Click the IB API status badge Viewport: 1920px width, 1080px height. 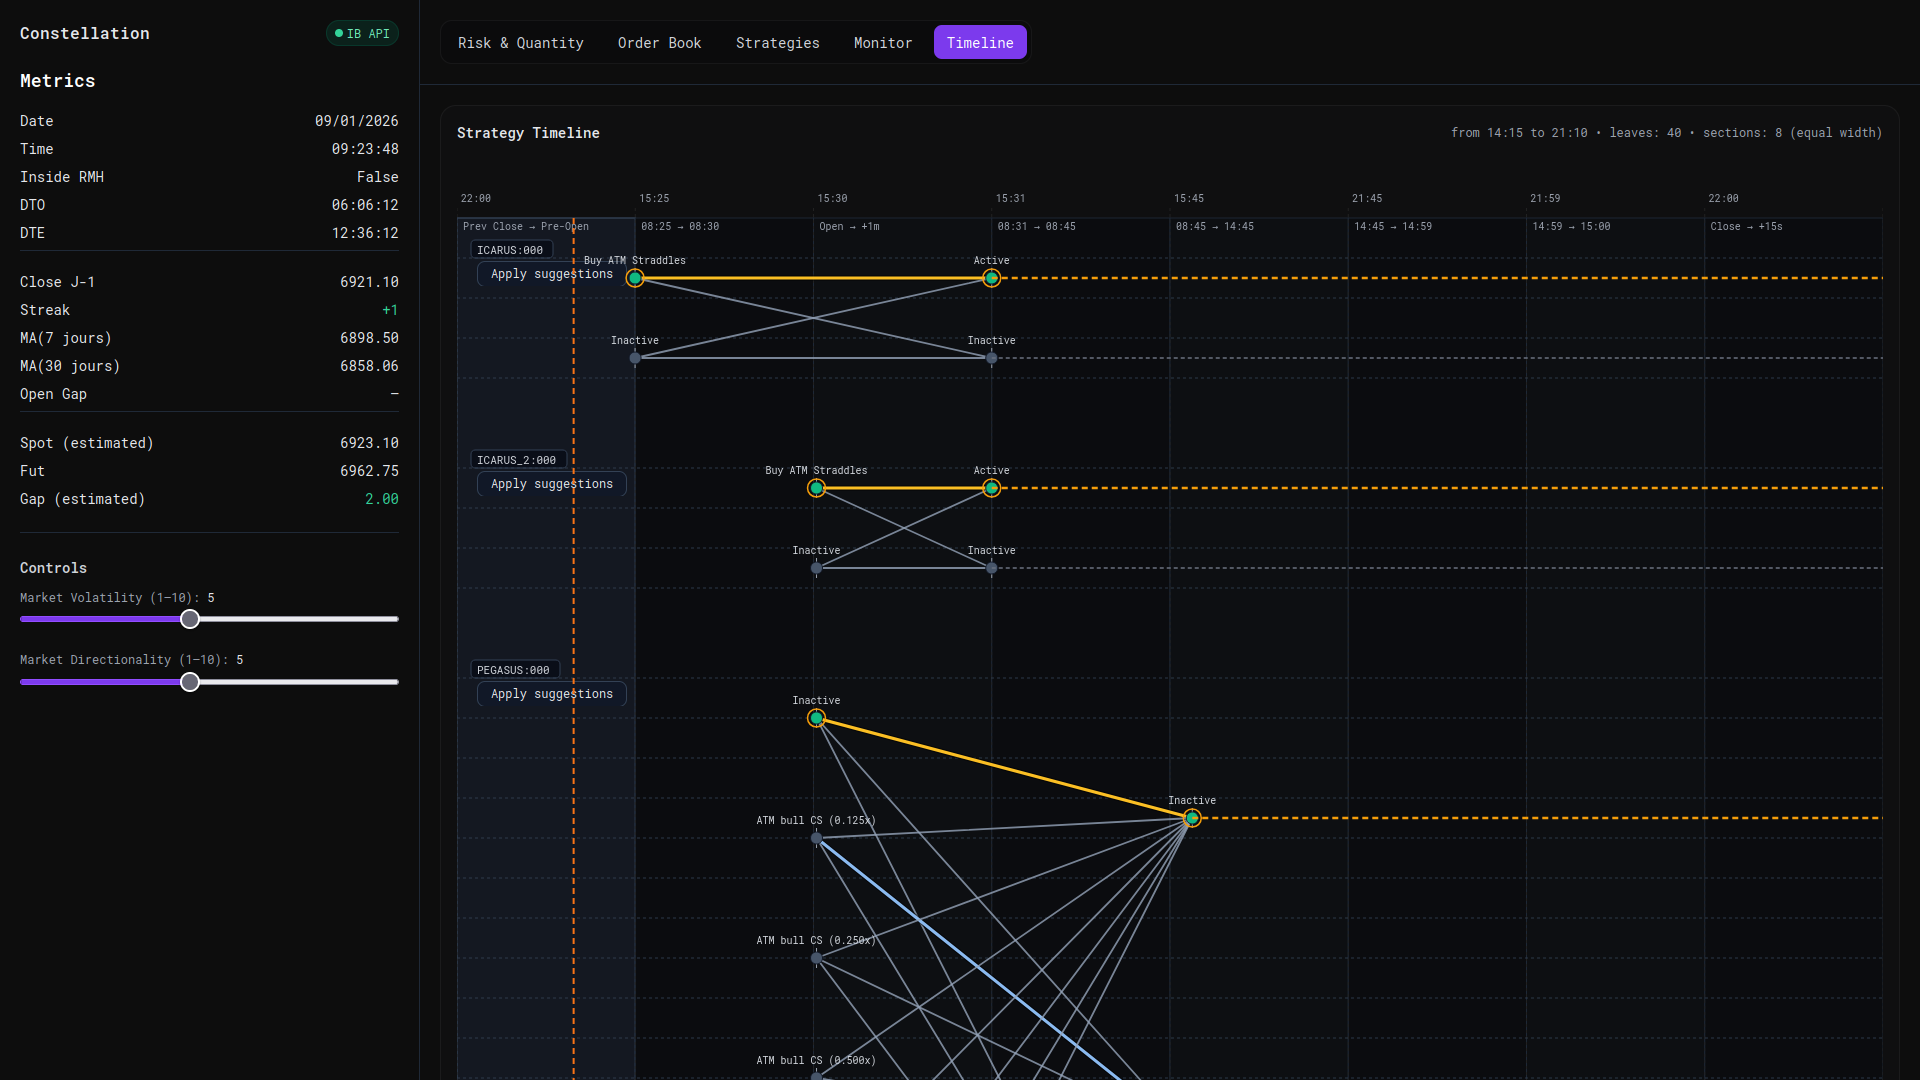362,34
